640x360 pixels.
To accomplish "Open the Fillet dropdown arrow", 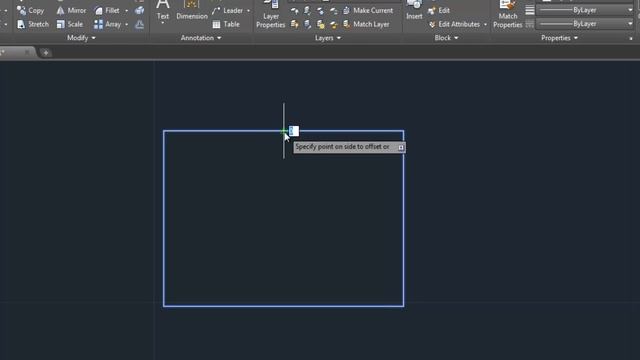I will (127, 11).
